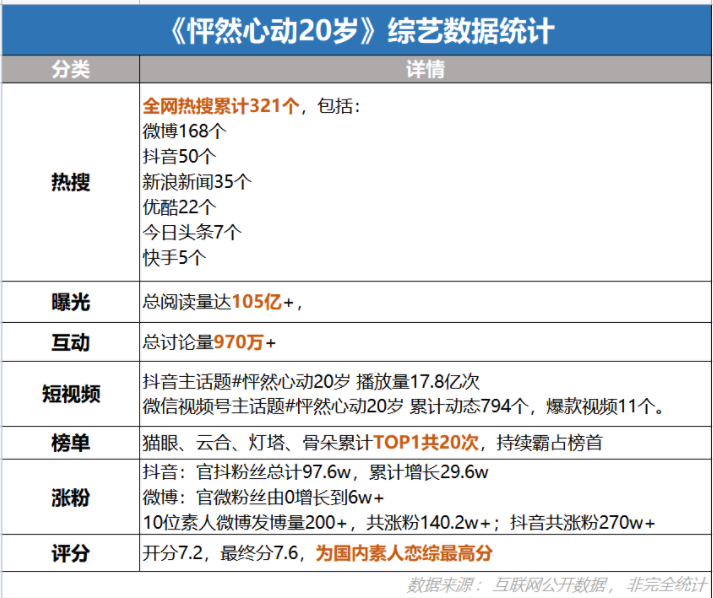Click the line 优酷22个
Screen dimensions: 713x598
click(x=179, y=207)
